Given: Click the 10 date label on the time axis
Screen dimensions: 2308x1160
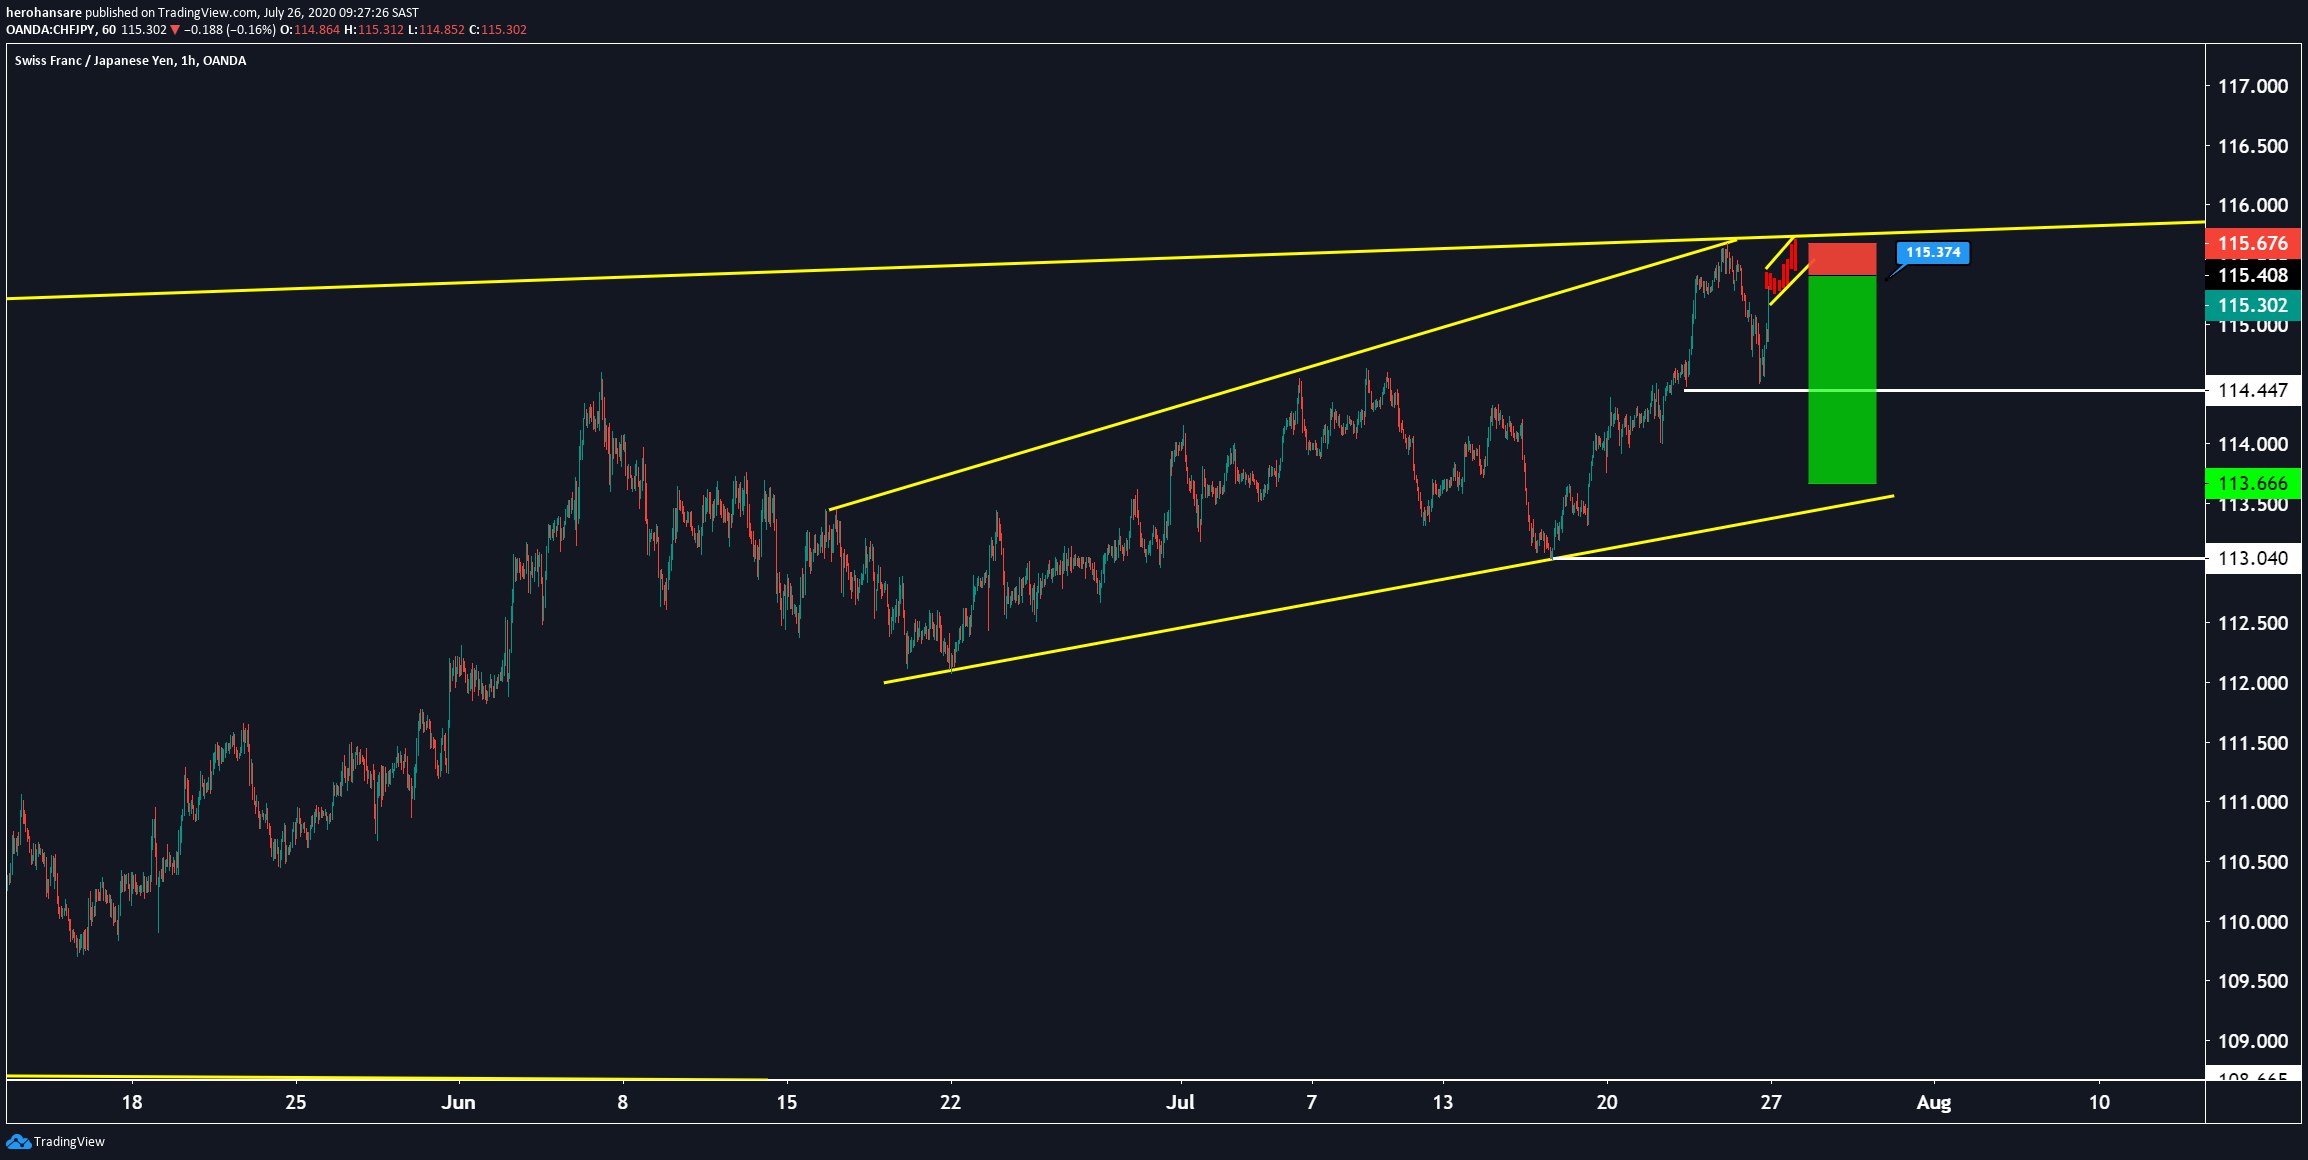Looking at the screenshot, I should tap(2099, 1102).
